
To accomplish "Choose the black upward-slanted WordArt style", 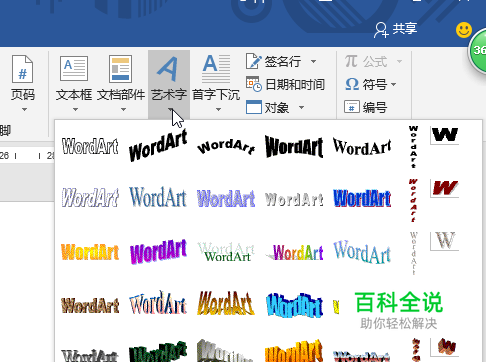I will (x=158, y=146).
